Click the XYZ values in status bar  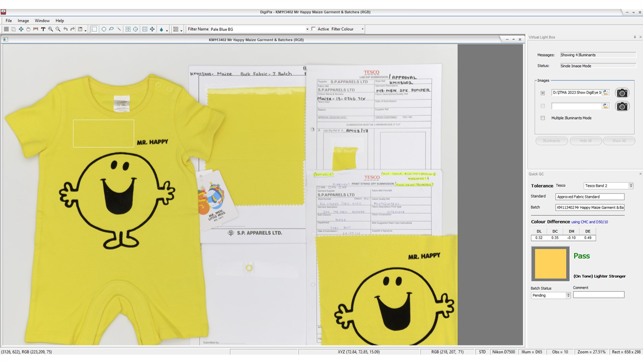tap(358, 352)
